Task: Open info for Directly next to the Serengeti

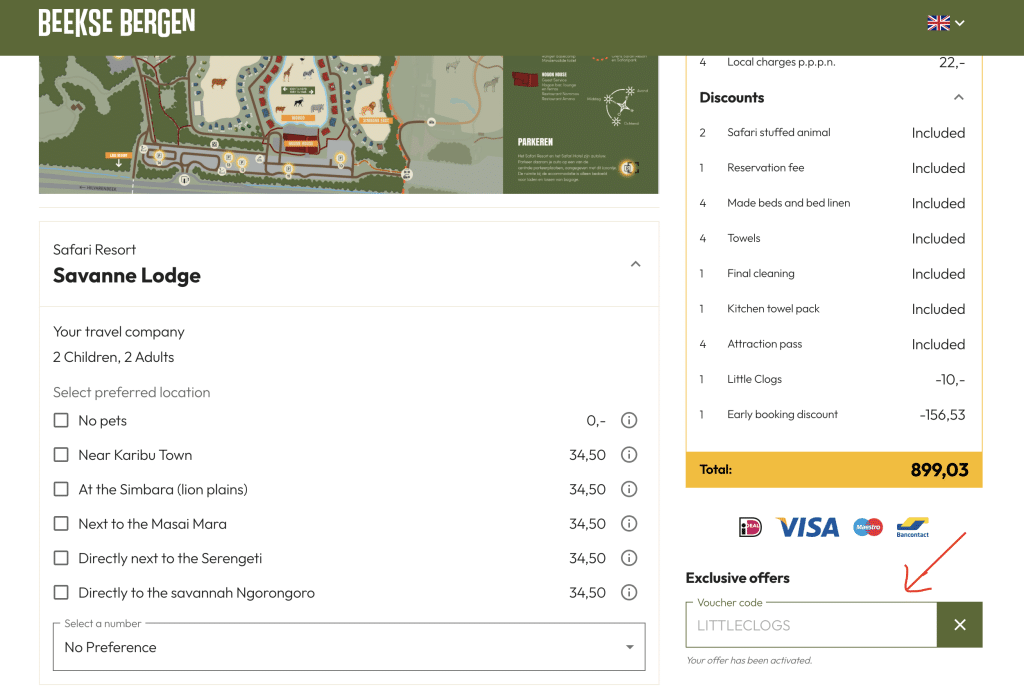Action: [x=629, y=558]
